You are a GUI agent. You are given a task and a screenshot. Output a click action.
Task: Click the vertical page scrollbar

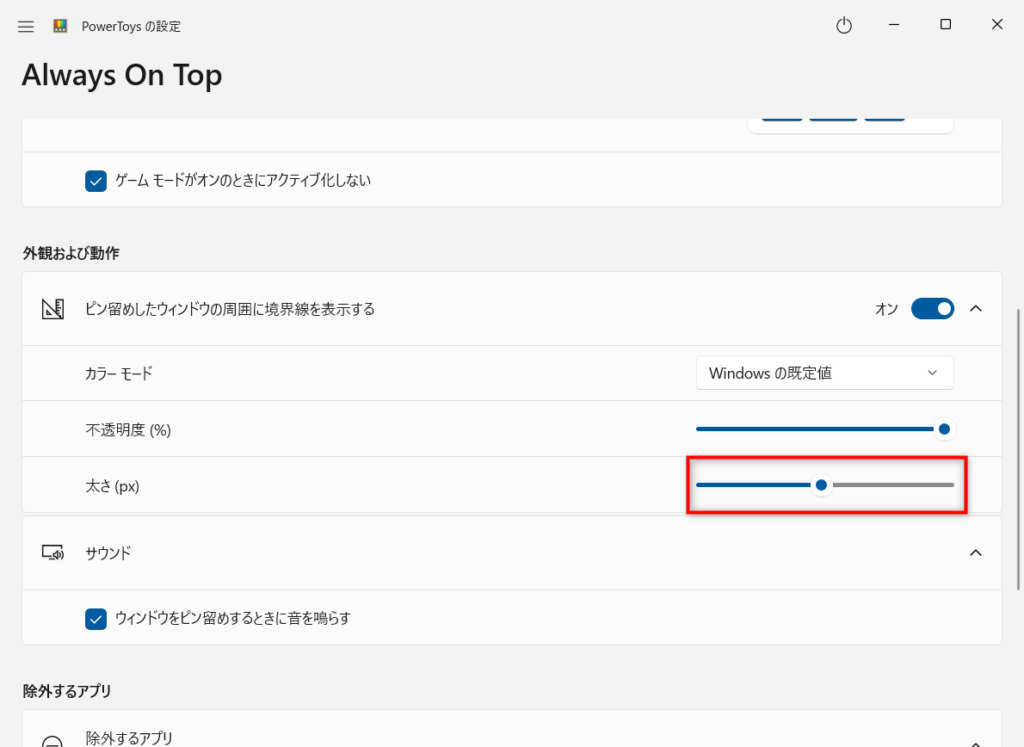point(1017,449)
